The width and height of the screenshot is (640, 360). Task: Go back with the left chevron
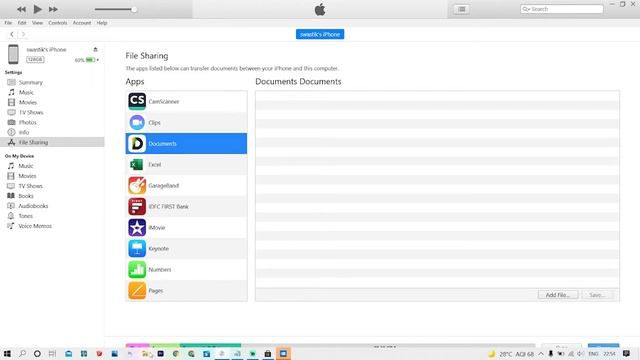(x=12, y=34)
